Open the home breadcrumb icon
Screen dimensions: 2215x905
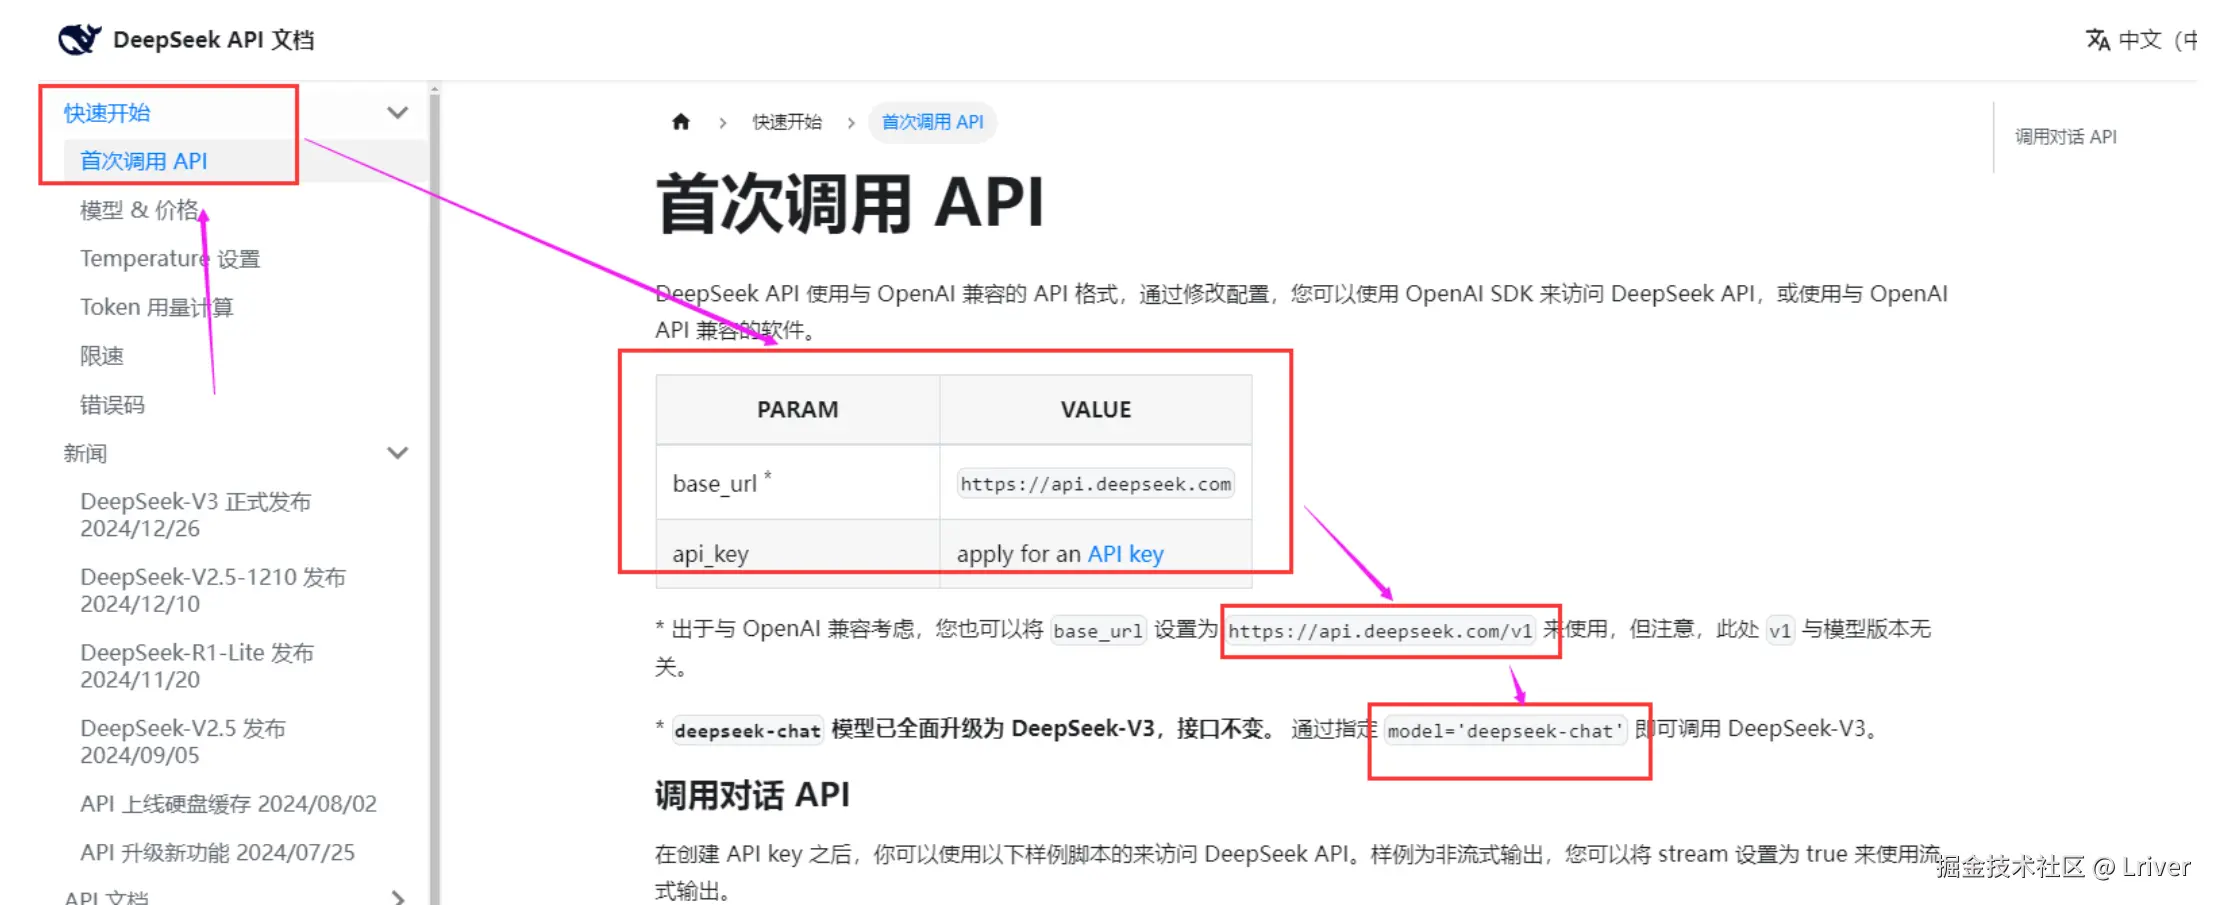tap(681, 122)
